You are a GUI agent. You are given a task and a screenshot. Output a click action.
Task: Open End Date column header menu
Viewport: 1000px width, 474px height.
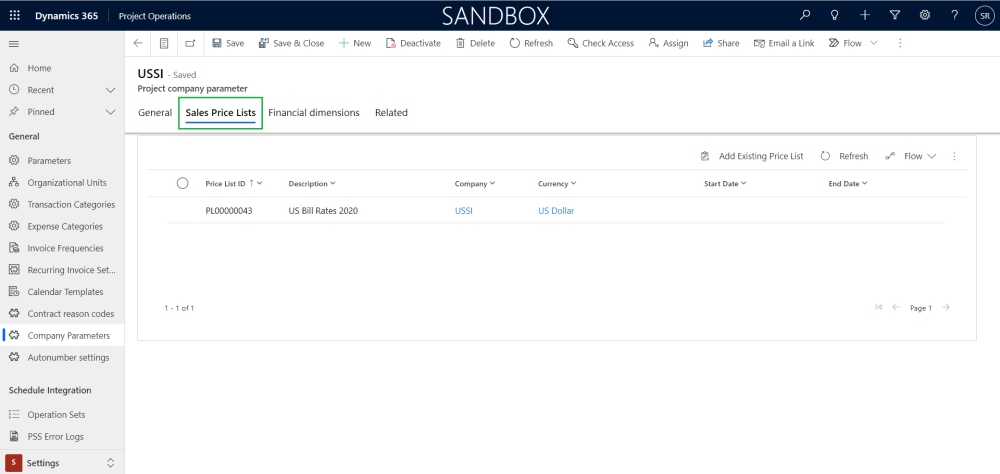(x=848, y=184)
